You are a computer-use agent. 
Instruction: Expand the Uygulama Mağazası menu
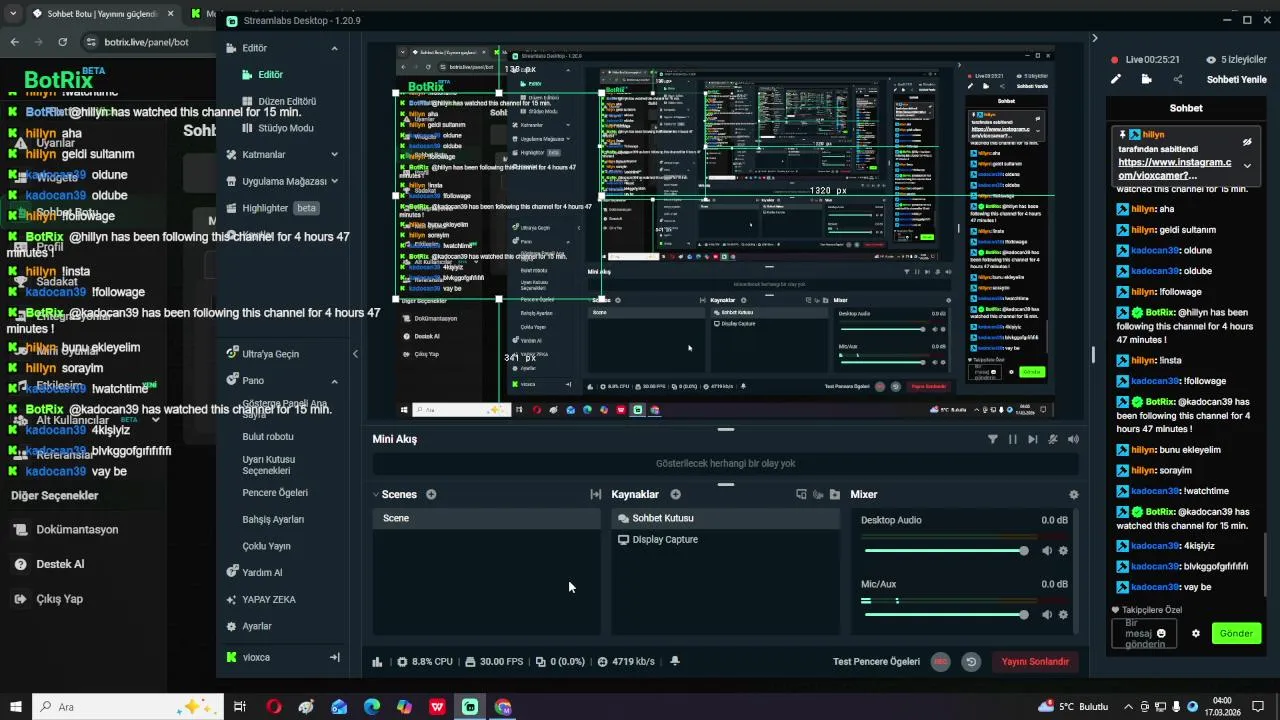click(x=334, y=181)
